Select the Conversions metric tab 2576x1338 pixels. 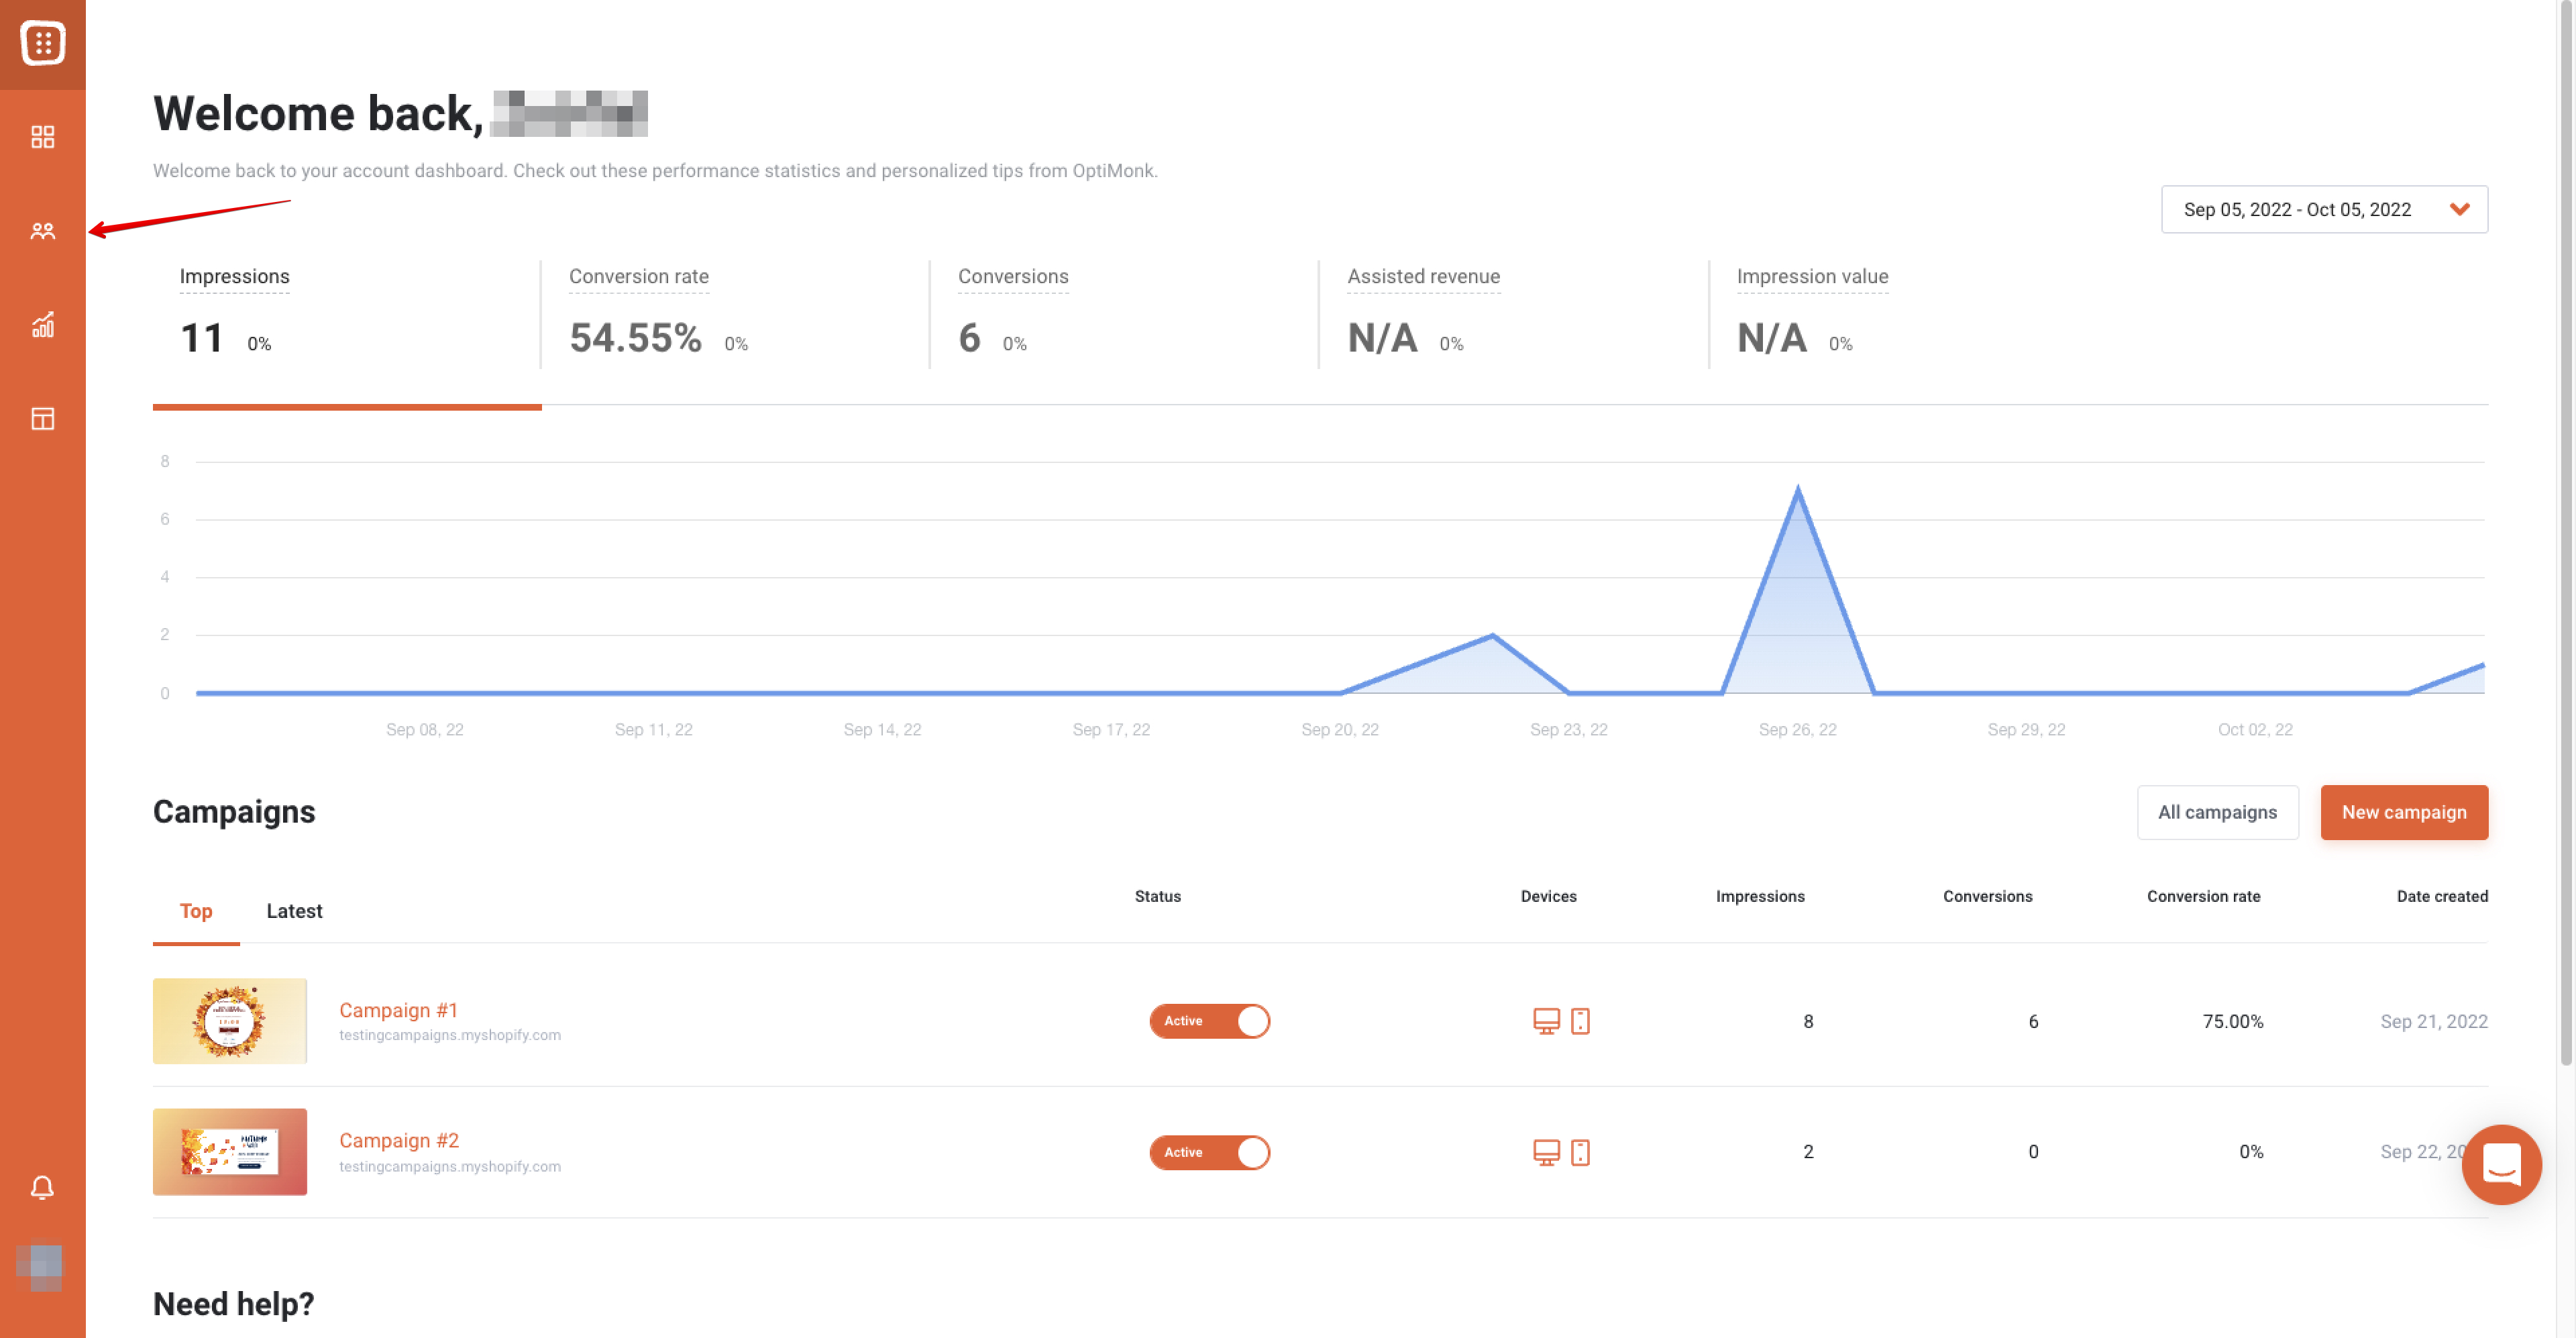pos(1124,316)
